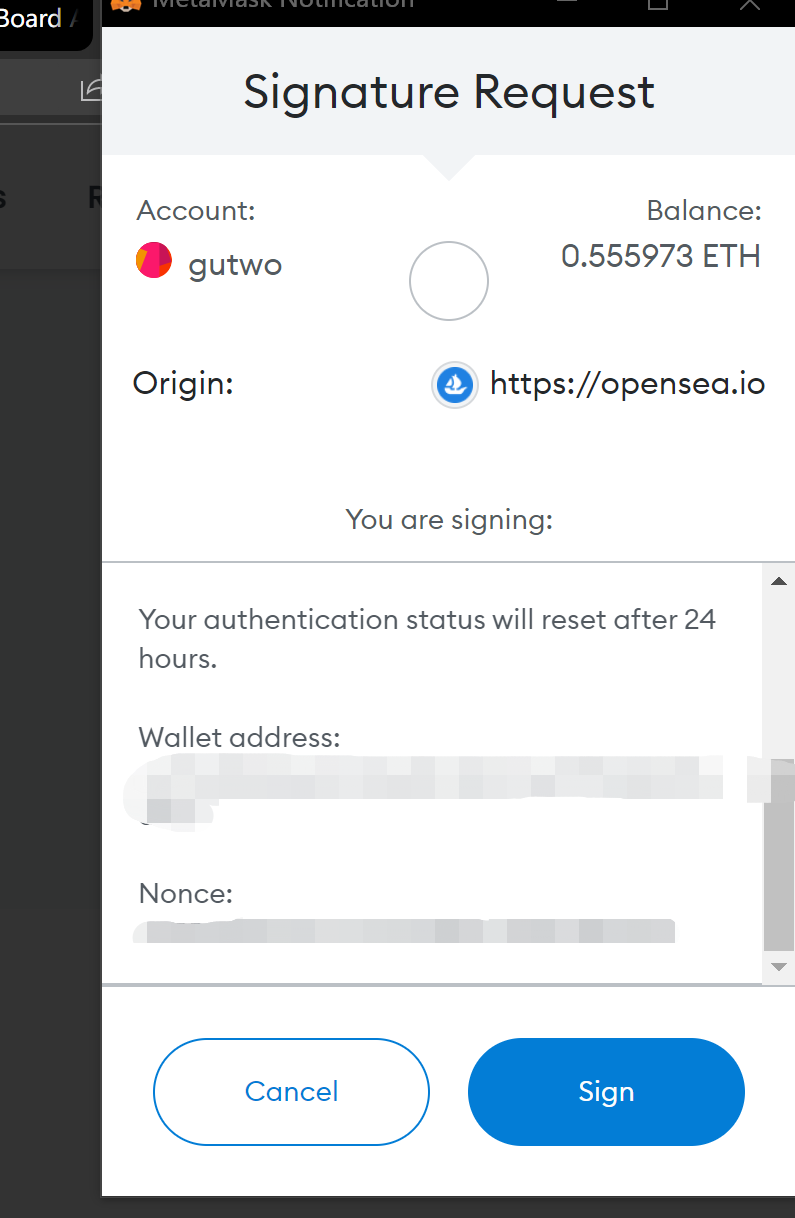Click the empty circular site icon
Screen dimensions: 795x1218
point(449,281)
